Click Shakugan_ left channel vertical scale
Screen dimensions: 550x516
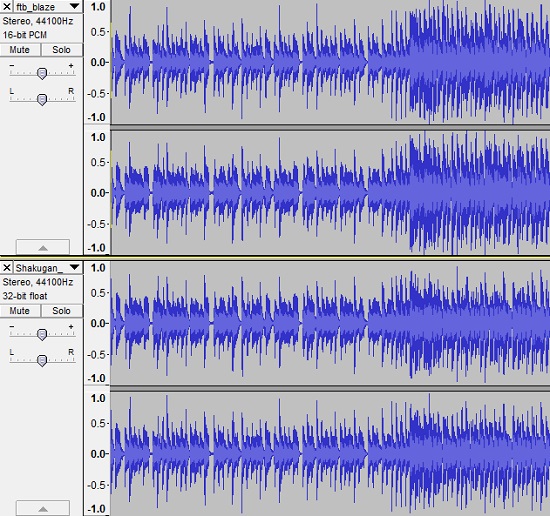coord(98,323)
